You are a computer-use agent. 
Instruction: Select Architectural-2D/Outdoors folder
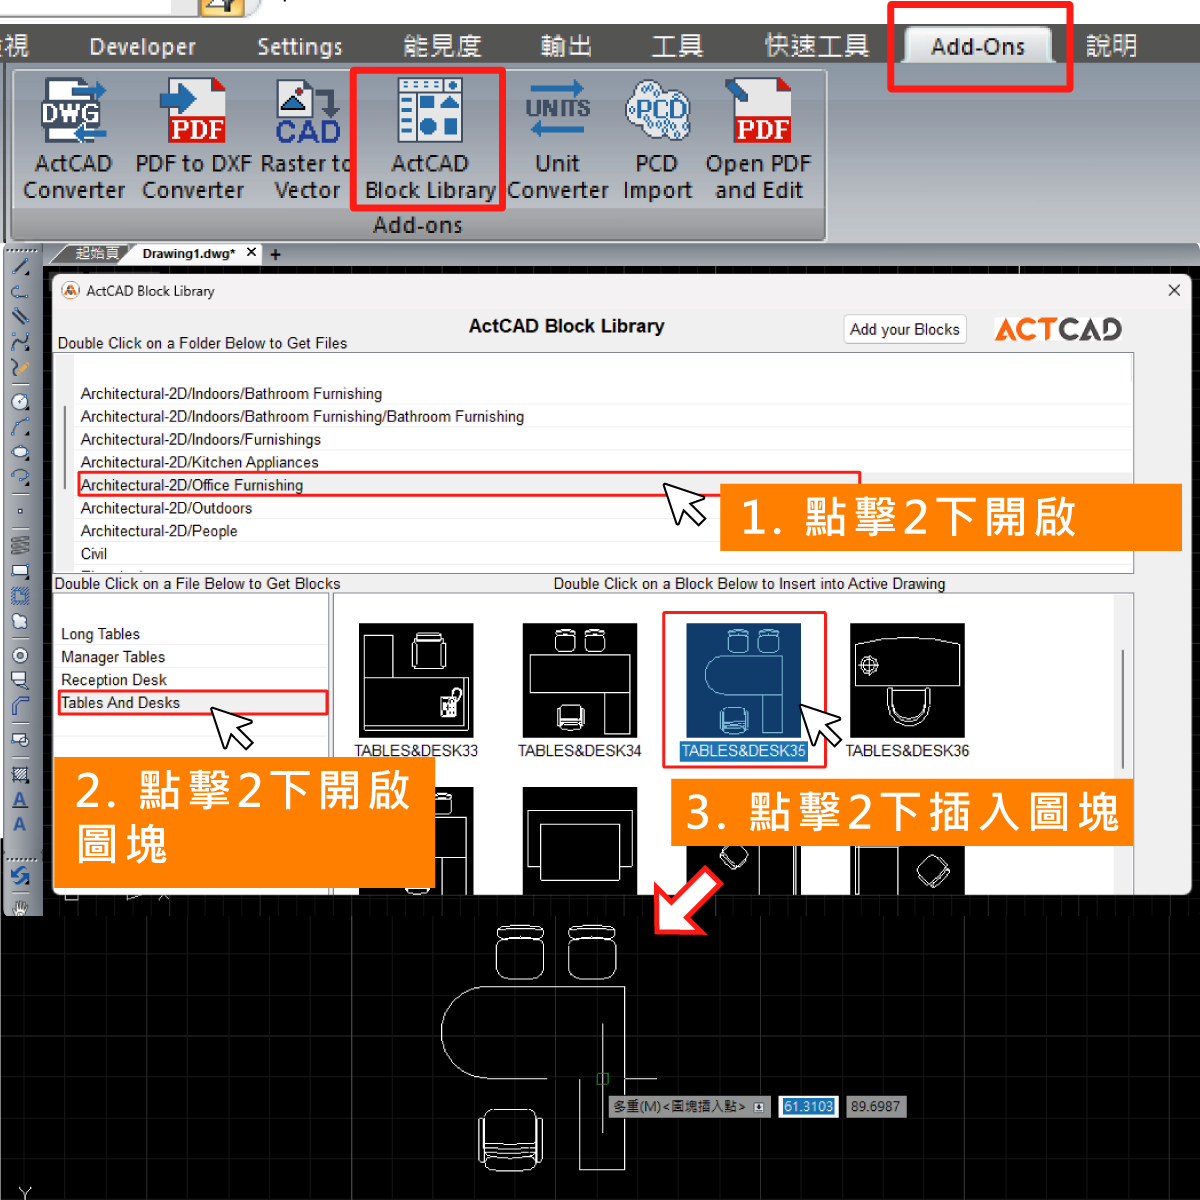(605, 508)
